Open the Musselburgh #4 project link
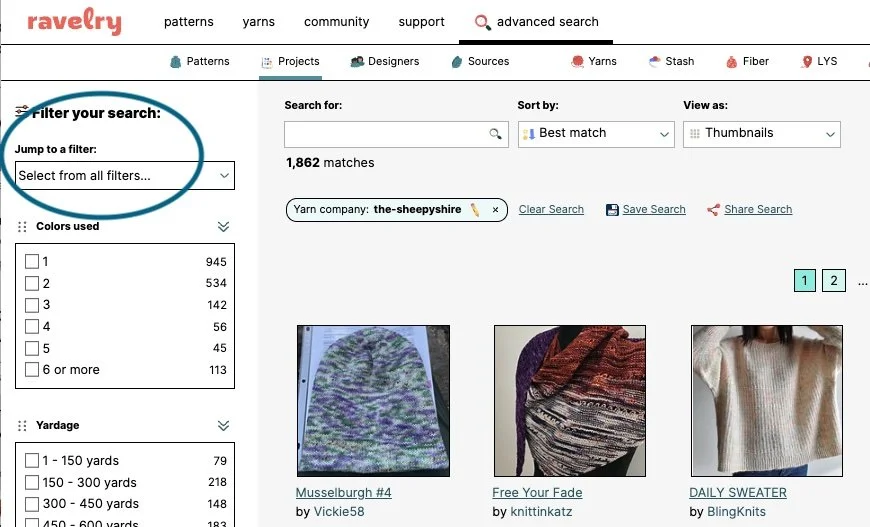Screen dimensions: 870x527 (x=343, y=493)
